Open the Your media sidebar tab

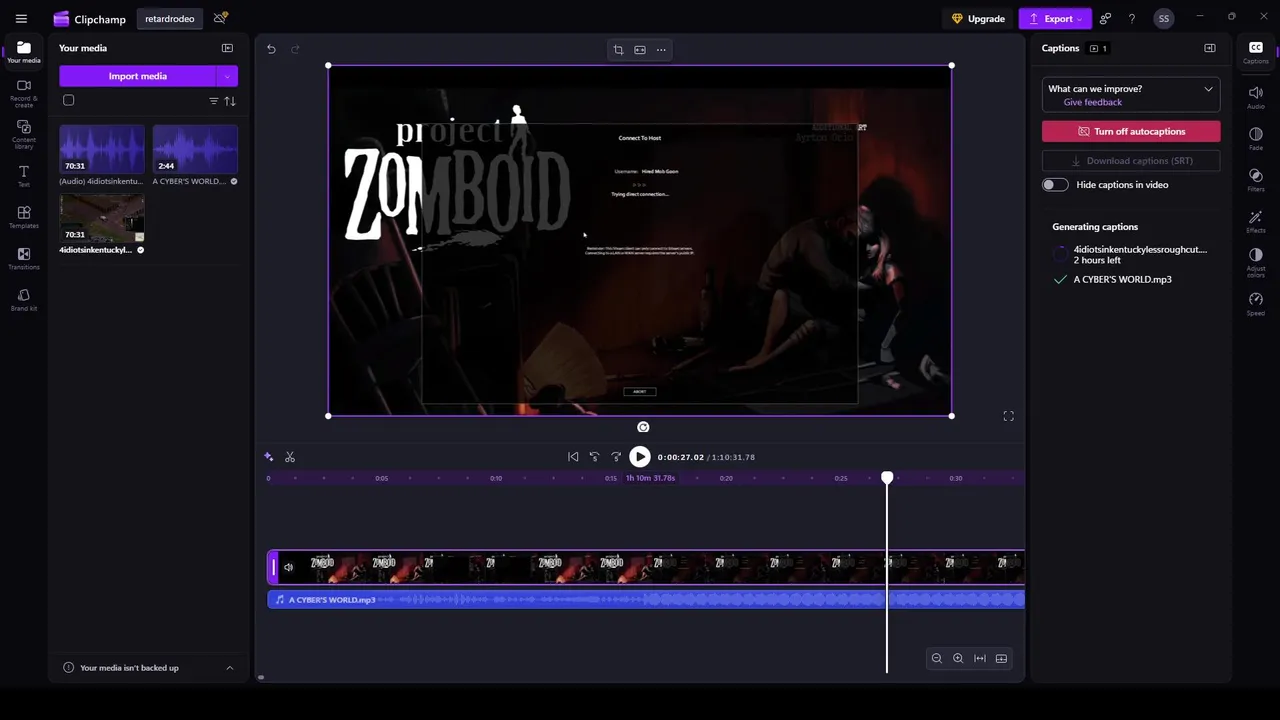tap(24, 52)
